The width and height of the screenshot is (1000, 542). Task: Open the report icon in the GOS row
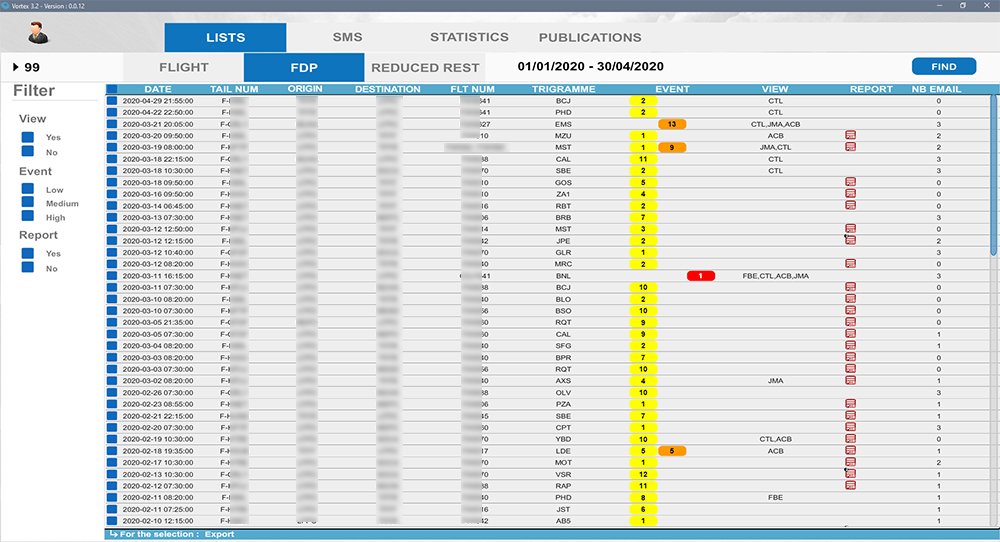850,182
